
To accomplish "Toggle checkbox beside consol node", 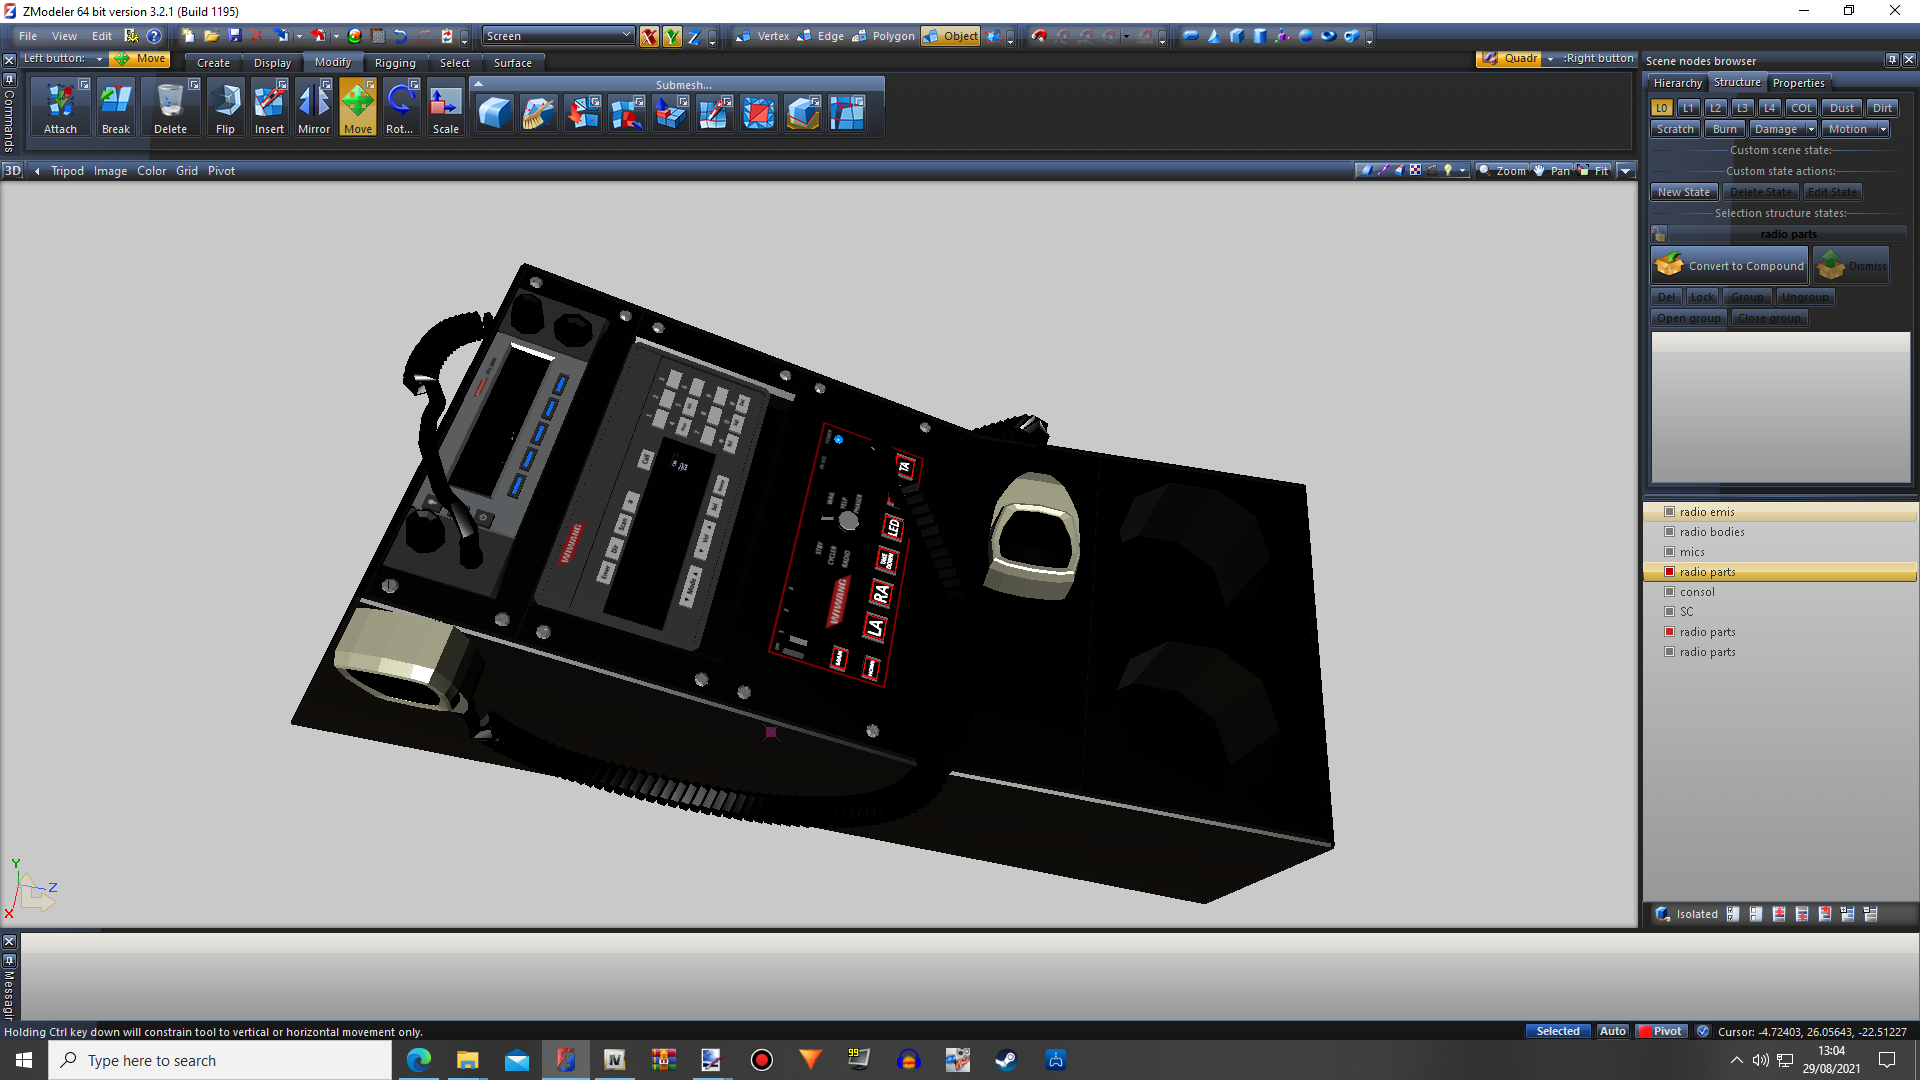I will tap(1669, 592).
